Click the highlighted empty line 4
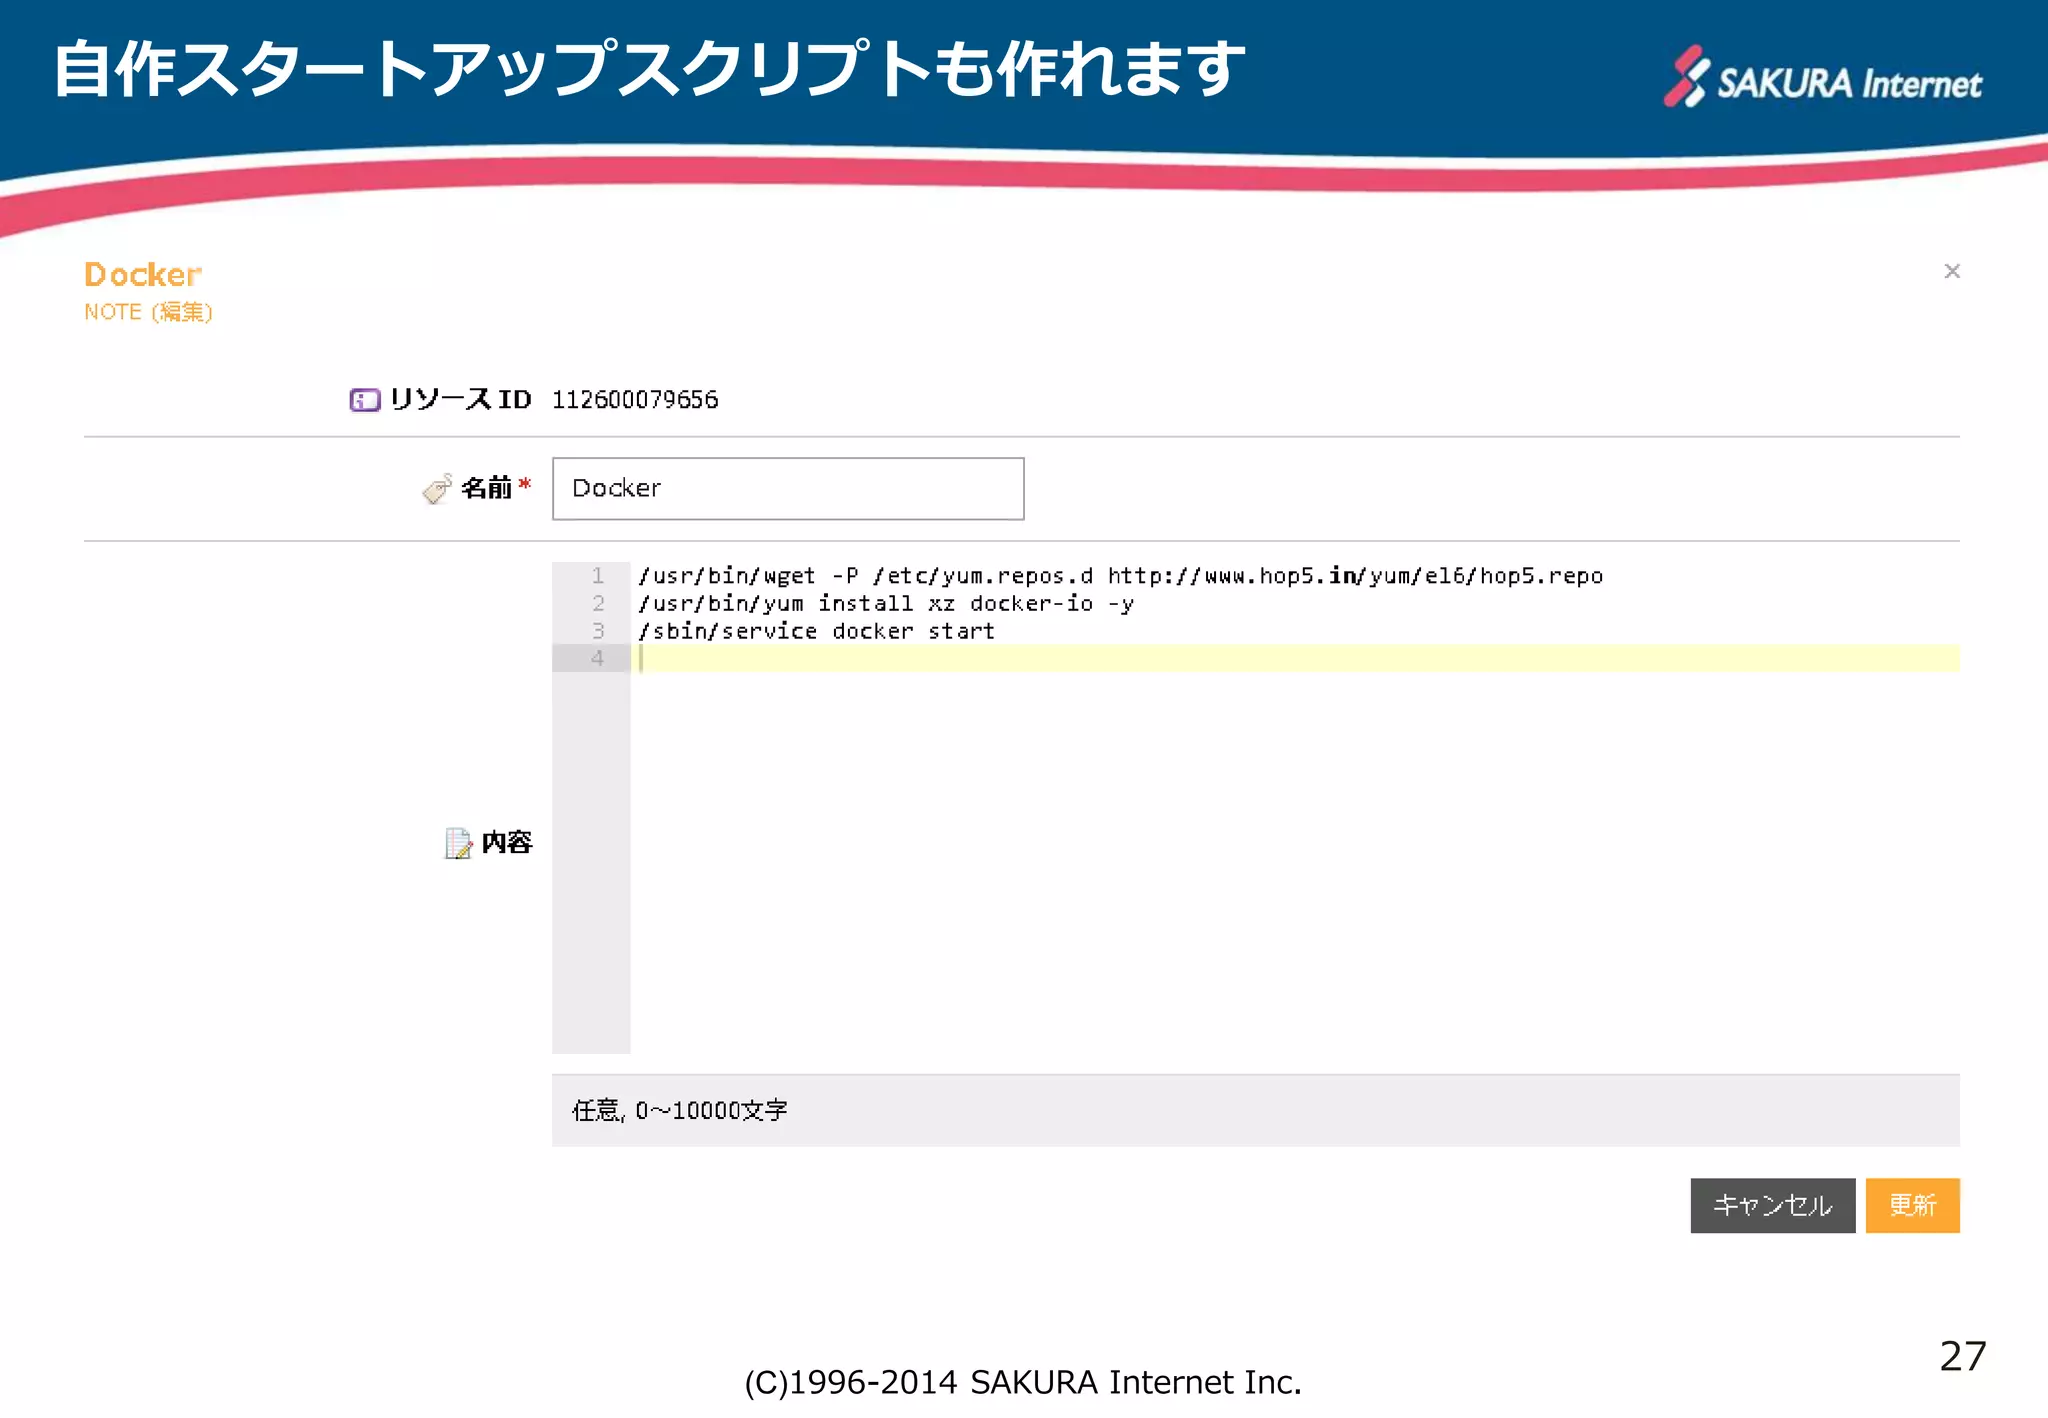Image resolution: width=2048 pixels, height=1418 pixels. click(x=1296, y=658)
